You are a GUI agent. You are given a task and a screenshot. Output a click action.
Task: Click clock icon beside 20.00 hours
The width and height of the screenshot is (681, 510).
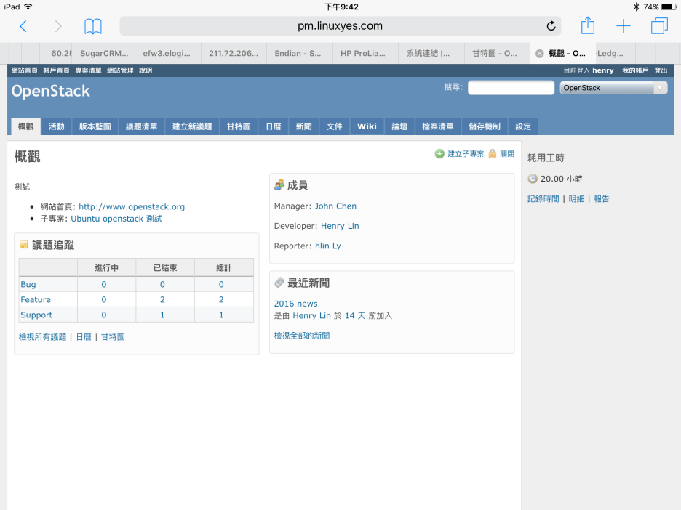532,179
